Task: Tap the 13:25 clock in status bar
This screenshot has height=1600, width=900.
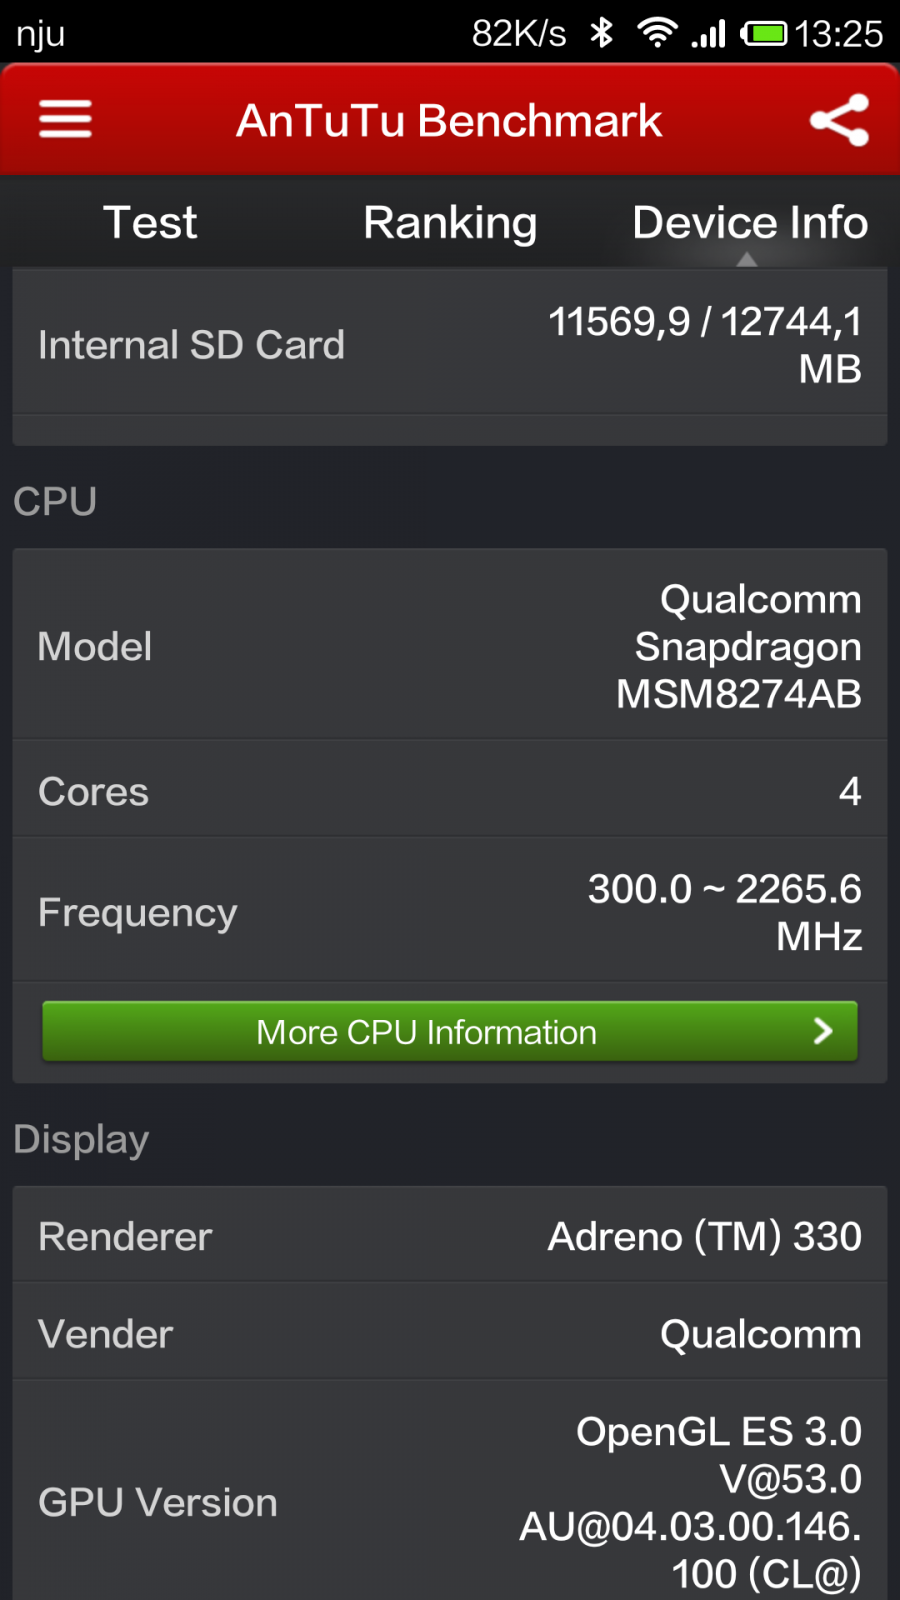Action: tap(839, 34)
